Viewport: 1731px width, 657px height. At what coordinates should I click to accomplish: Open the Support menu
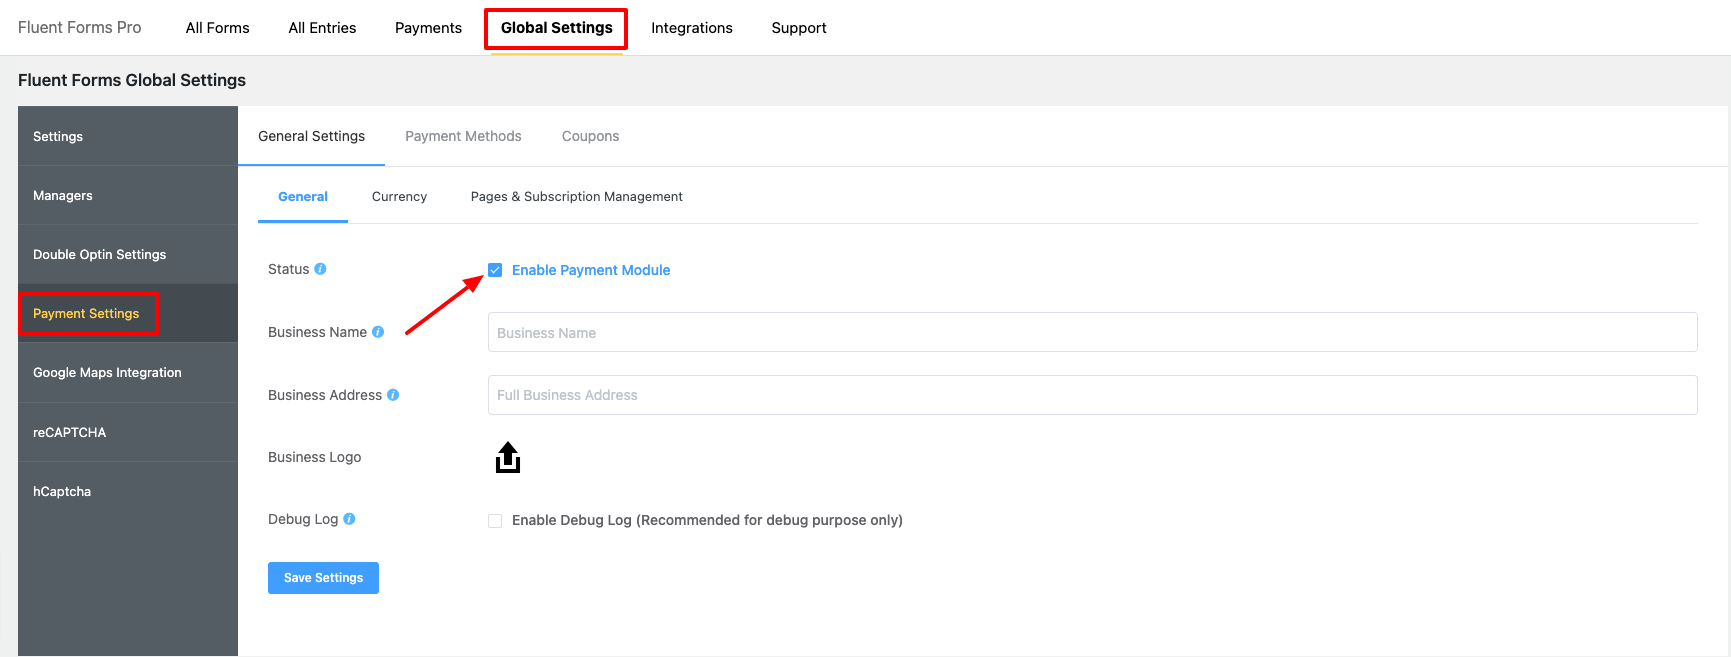799,28
